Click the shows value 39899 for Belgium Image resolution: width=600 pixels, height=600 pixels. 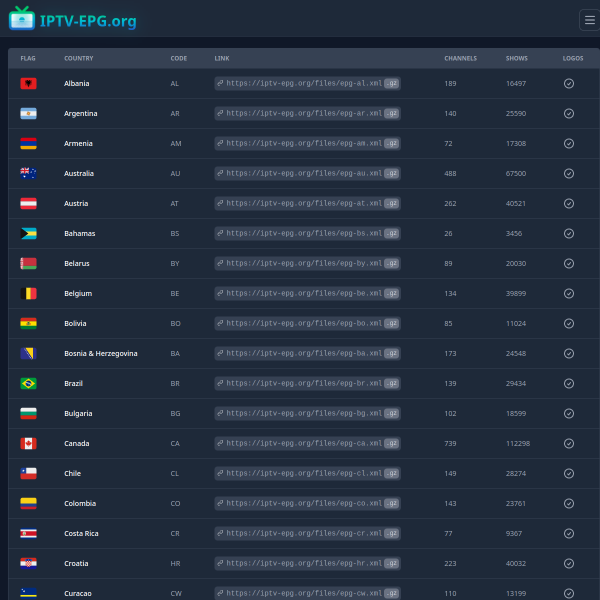pos(516,293)
